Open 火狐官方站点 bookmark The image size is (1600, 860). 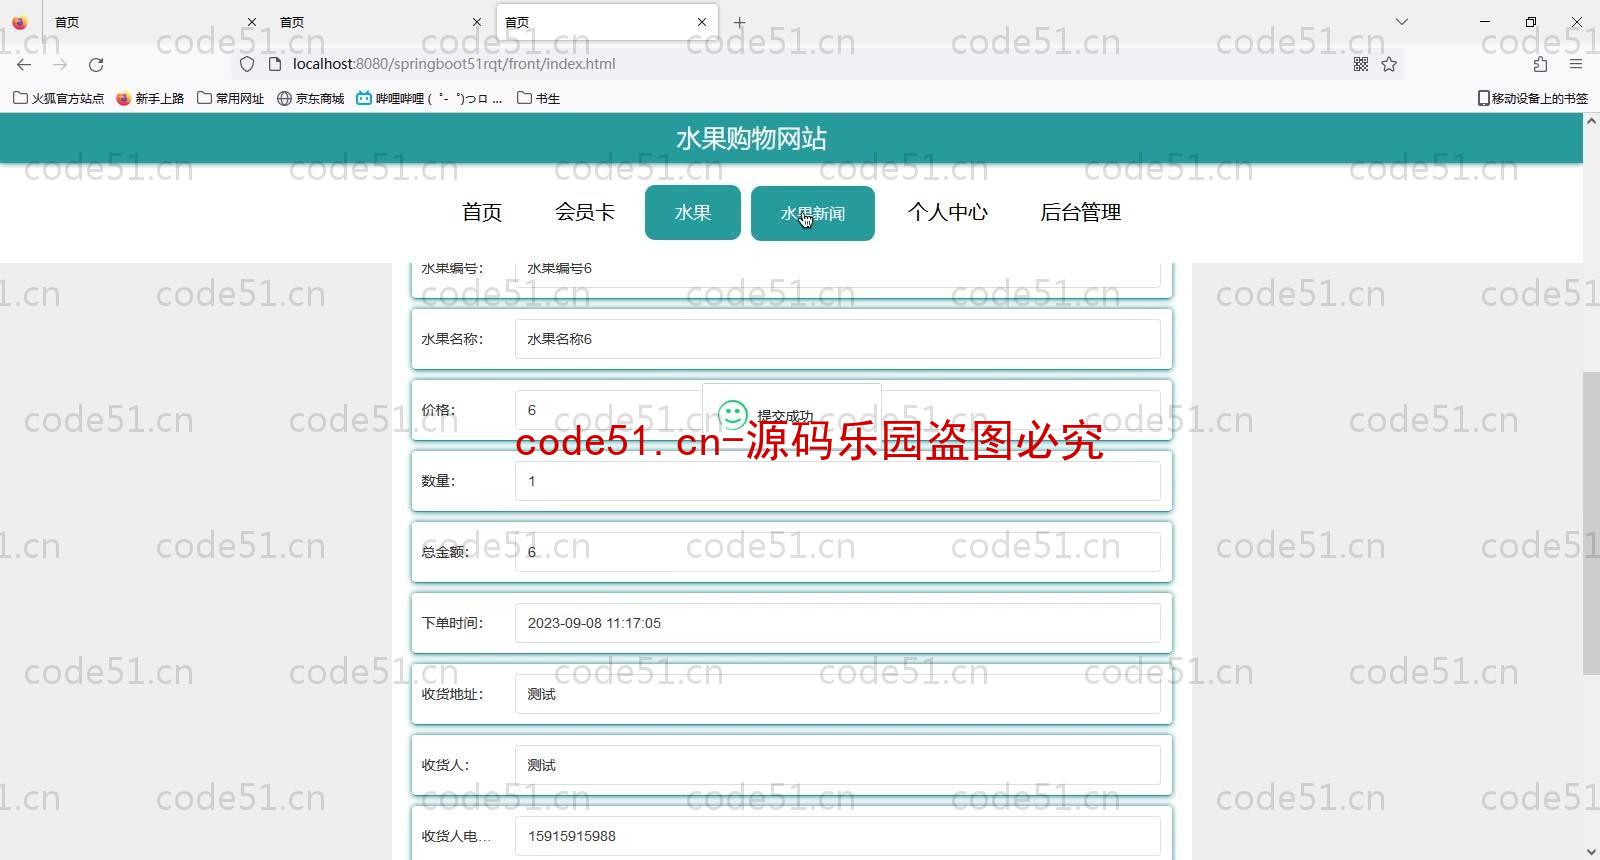click(x=58, y=98)
